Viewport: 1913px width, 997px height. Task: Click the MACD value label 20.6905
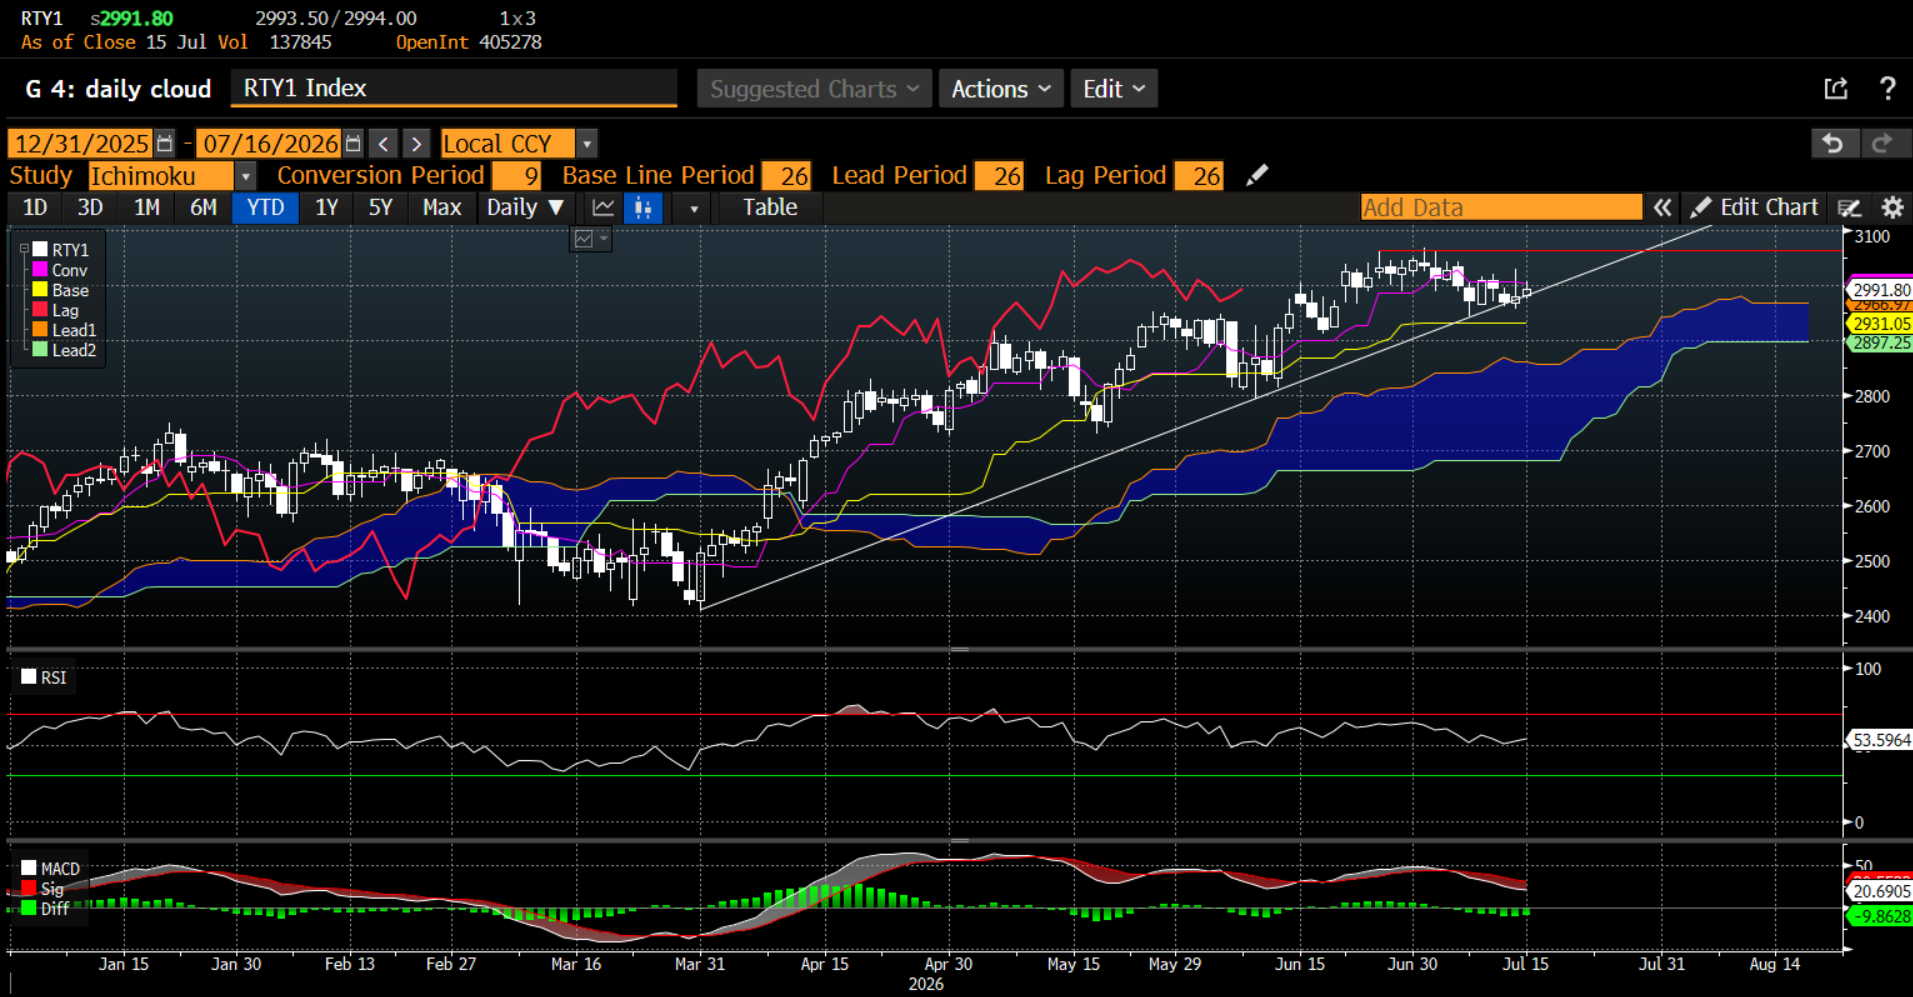pyautogui.click(x=1880, y=891)
